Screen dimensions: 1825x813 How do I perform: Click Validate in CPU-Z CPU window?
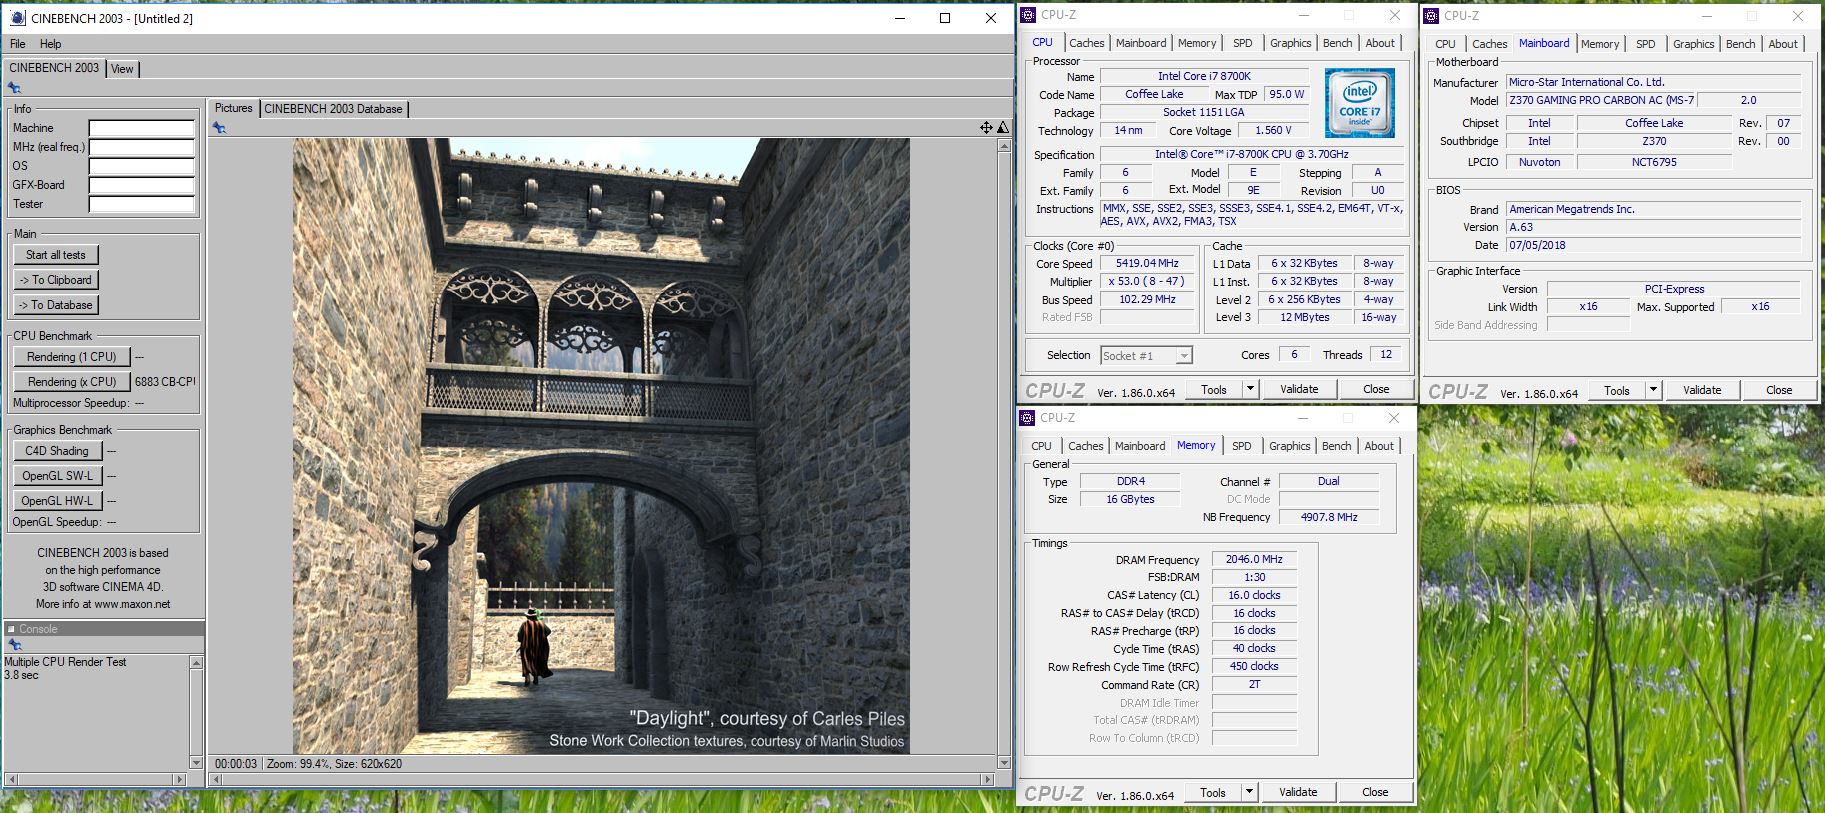point(1298,389)
